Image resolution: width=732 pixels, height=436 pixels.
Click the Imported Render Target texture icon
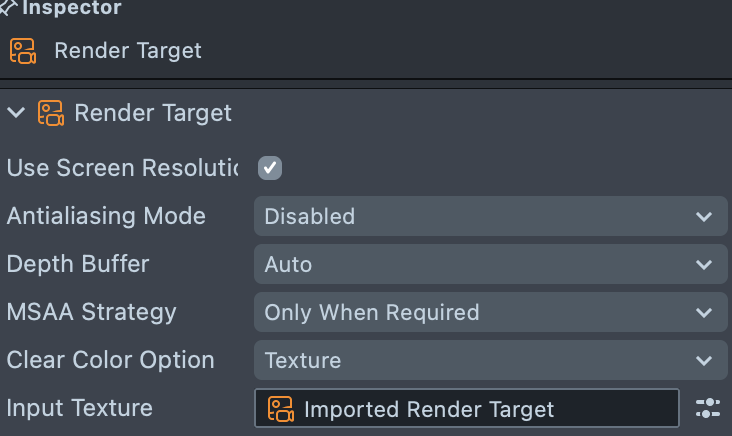(x=280, y=409)
